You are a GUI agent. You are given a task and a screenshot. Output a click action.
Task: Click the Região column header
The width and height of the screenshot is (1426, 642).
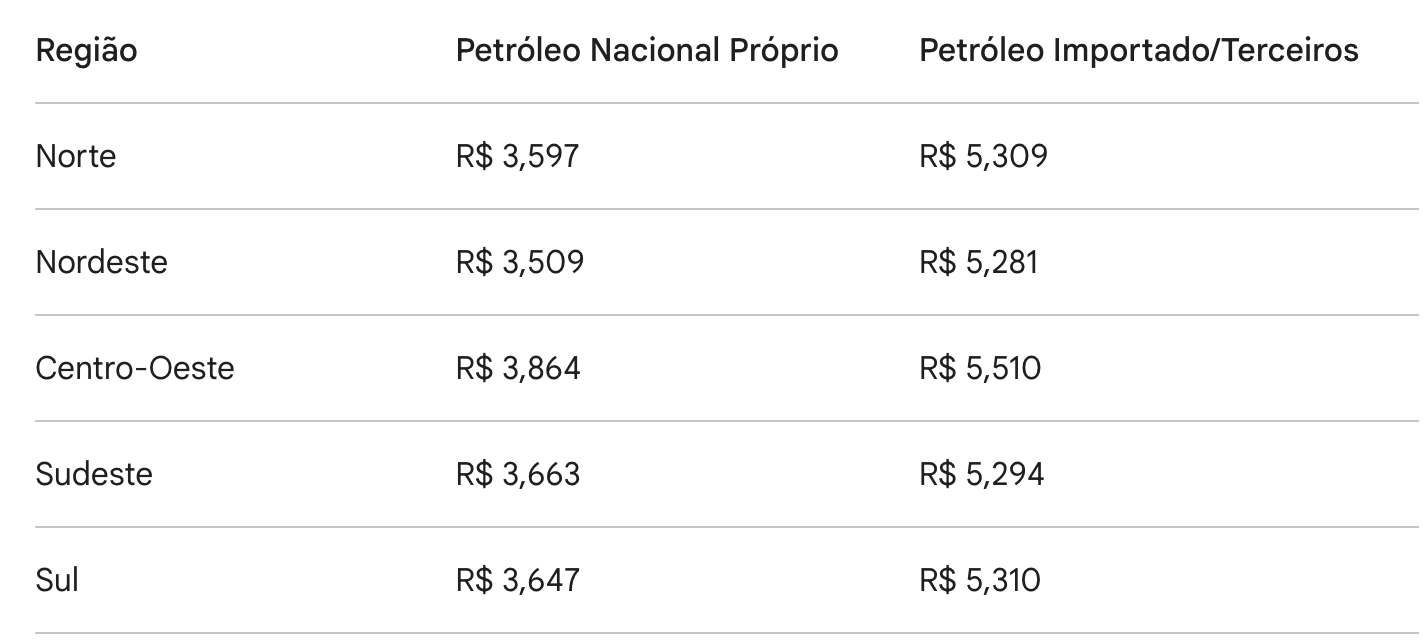click(x=86, y=51)
